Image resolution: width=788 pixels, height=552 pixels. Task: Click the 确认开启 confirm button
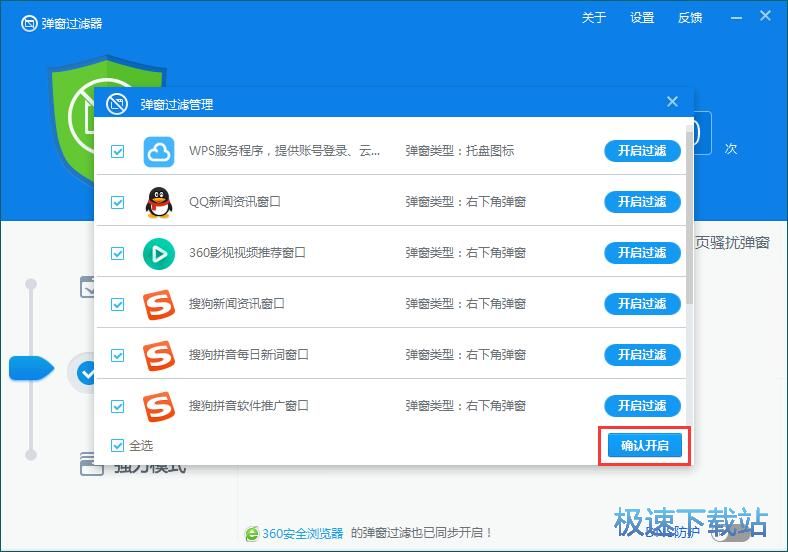click(x=645, y=445)
